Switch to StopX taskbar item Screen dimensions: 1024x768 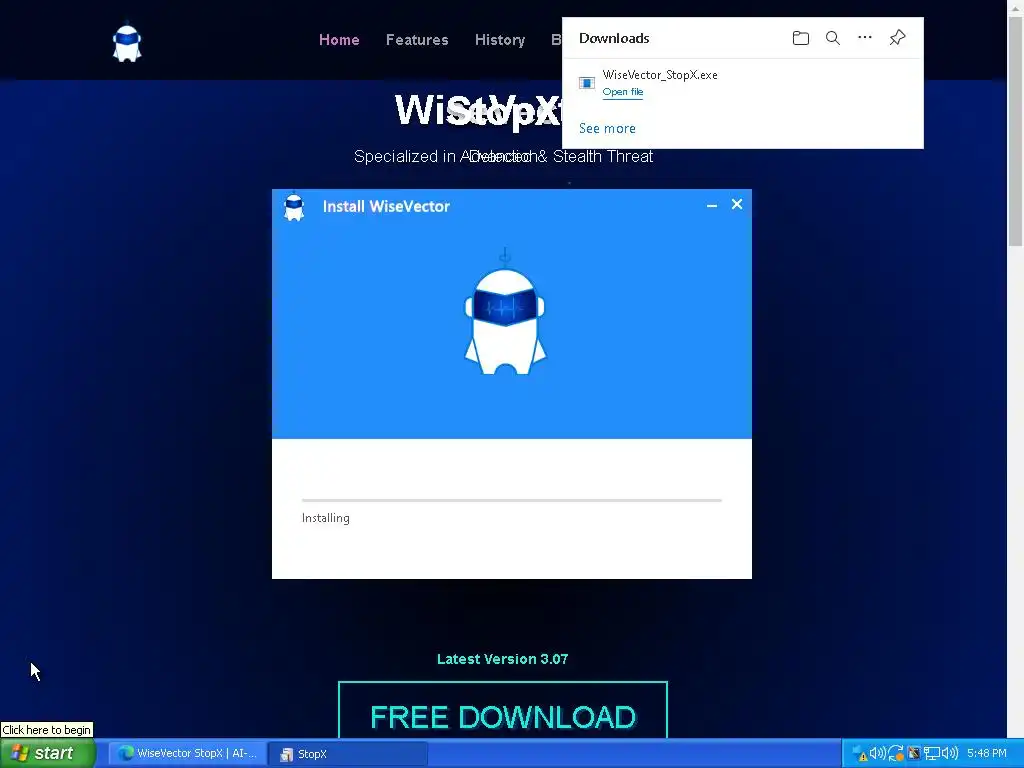point(348,754)
